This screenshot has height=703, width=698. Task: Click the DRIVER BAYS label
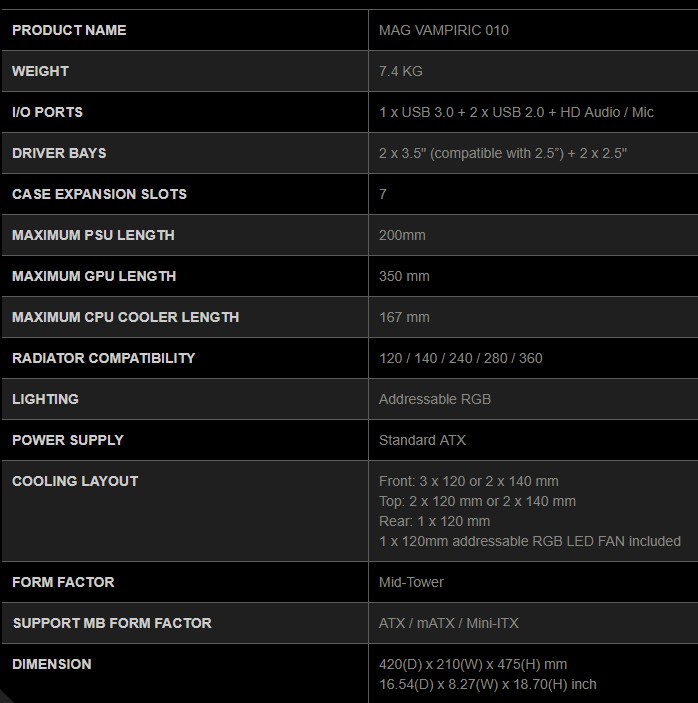pyautogui.click(x=59, y=153)
